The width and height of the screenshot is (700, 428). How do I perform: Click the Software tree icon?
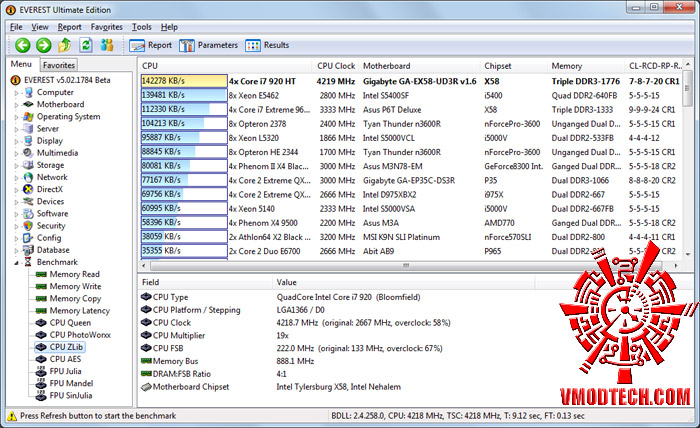(28, 213)
